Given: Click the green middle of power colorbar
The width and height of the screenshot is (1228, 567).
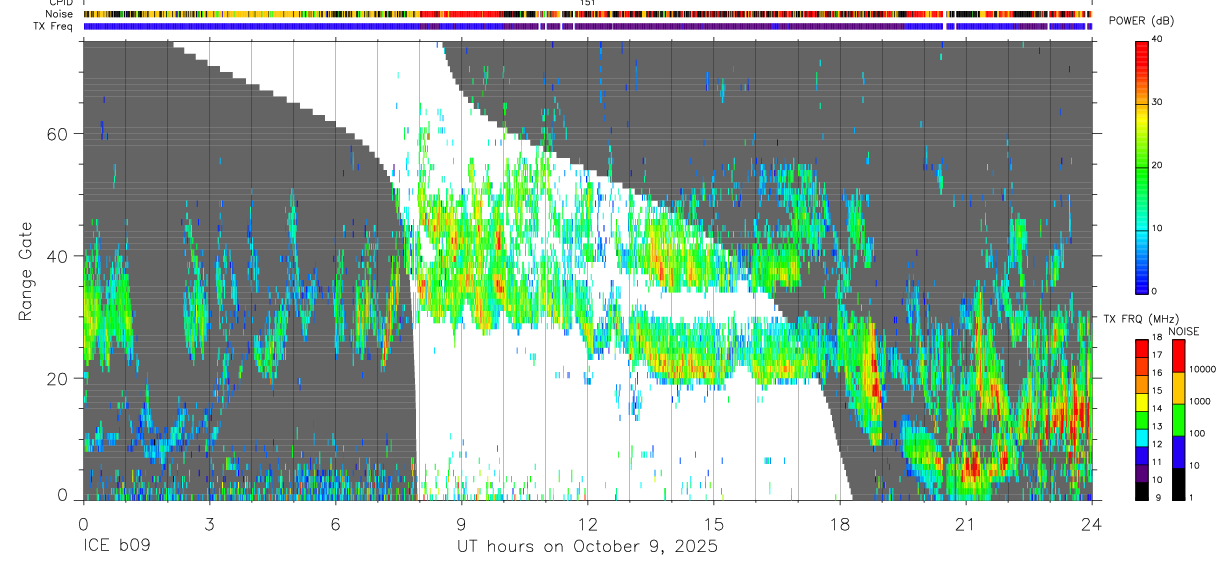Looking at the screenshot, I should pyautogui.click(x=1142, y=166).
